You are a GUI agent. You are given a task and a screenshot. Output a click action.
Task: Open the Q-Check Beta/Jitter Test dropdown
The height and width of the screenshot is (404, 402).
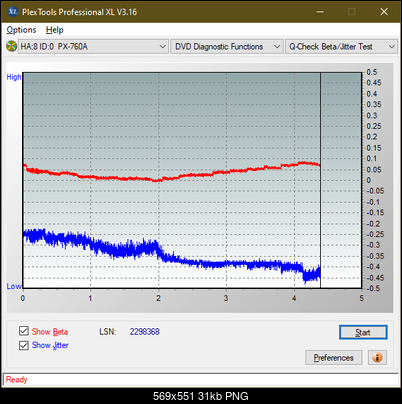click(341, 46)
